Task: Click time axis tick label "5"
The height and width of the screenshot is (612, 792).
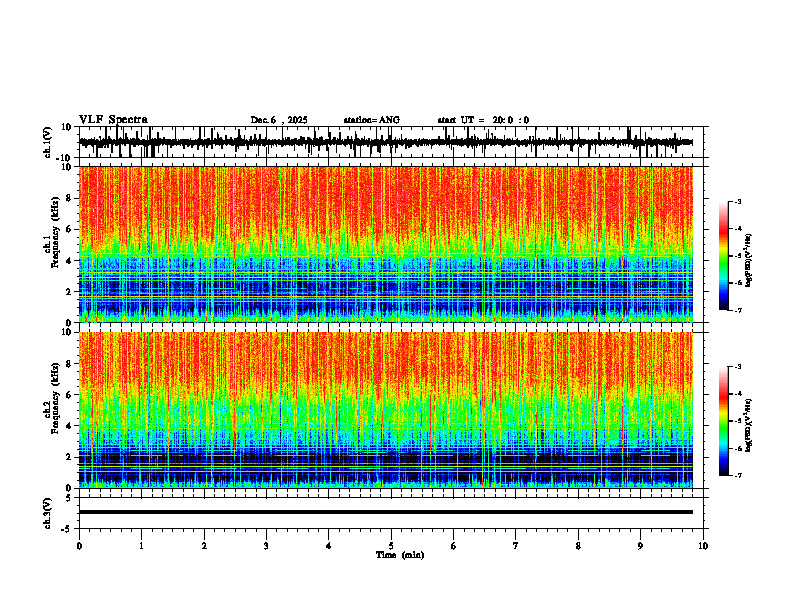Action: click(391, 546)
